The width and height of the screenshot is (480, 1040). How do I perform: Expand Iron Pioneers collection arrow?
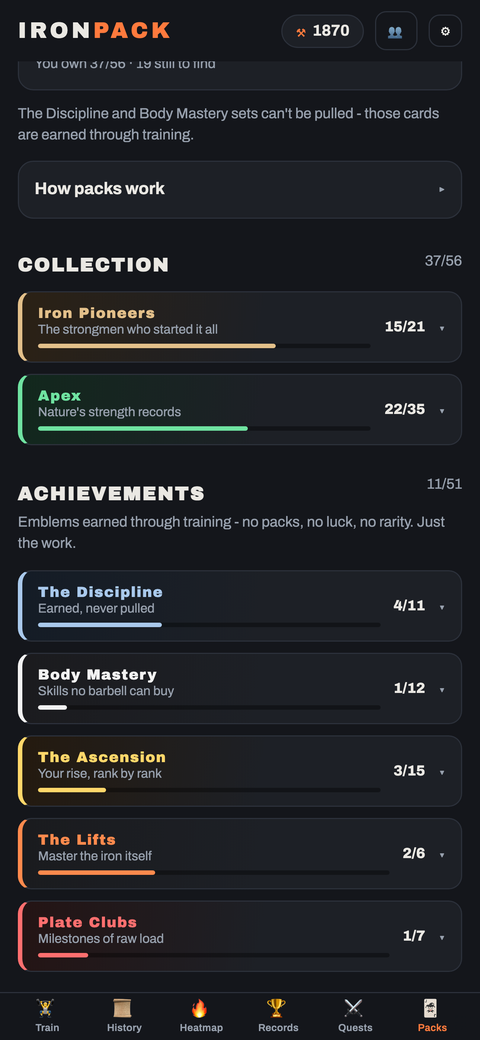[442, 328]
